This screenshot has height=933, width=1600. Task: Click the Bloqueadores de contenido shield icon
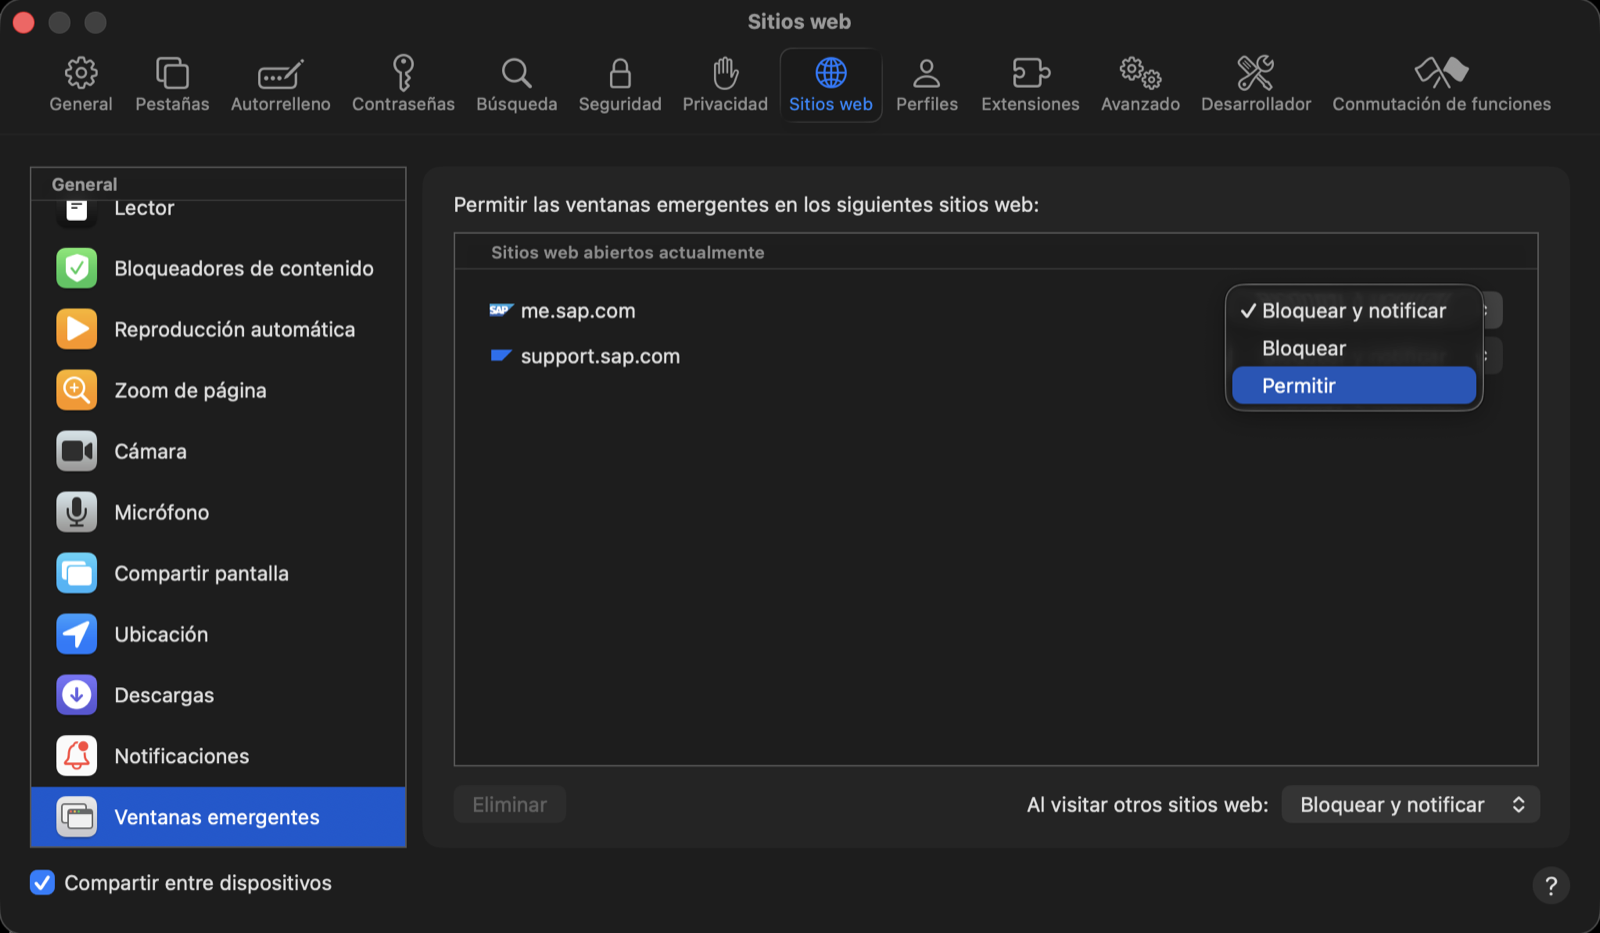(77, 268)
